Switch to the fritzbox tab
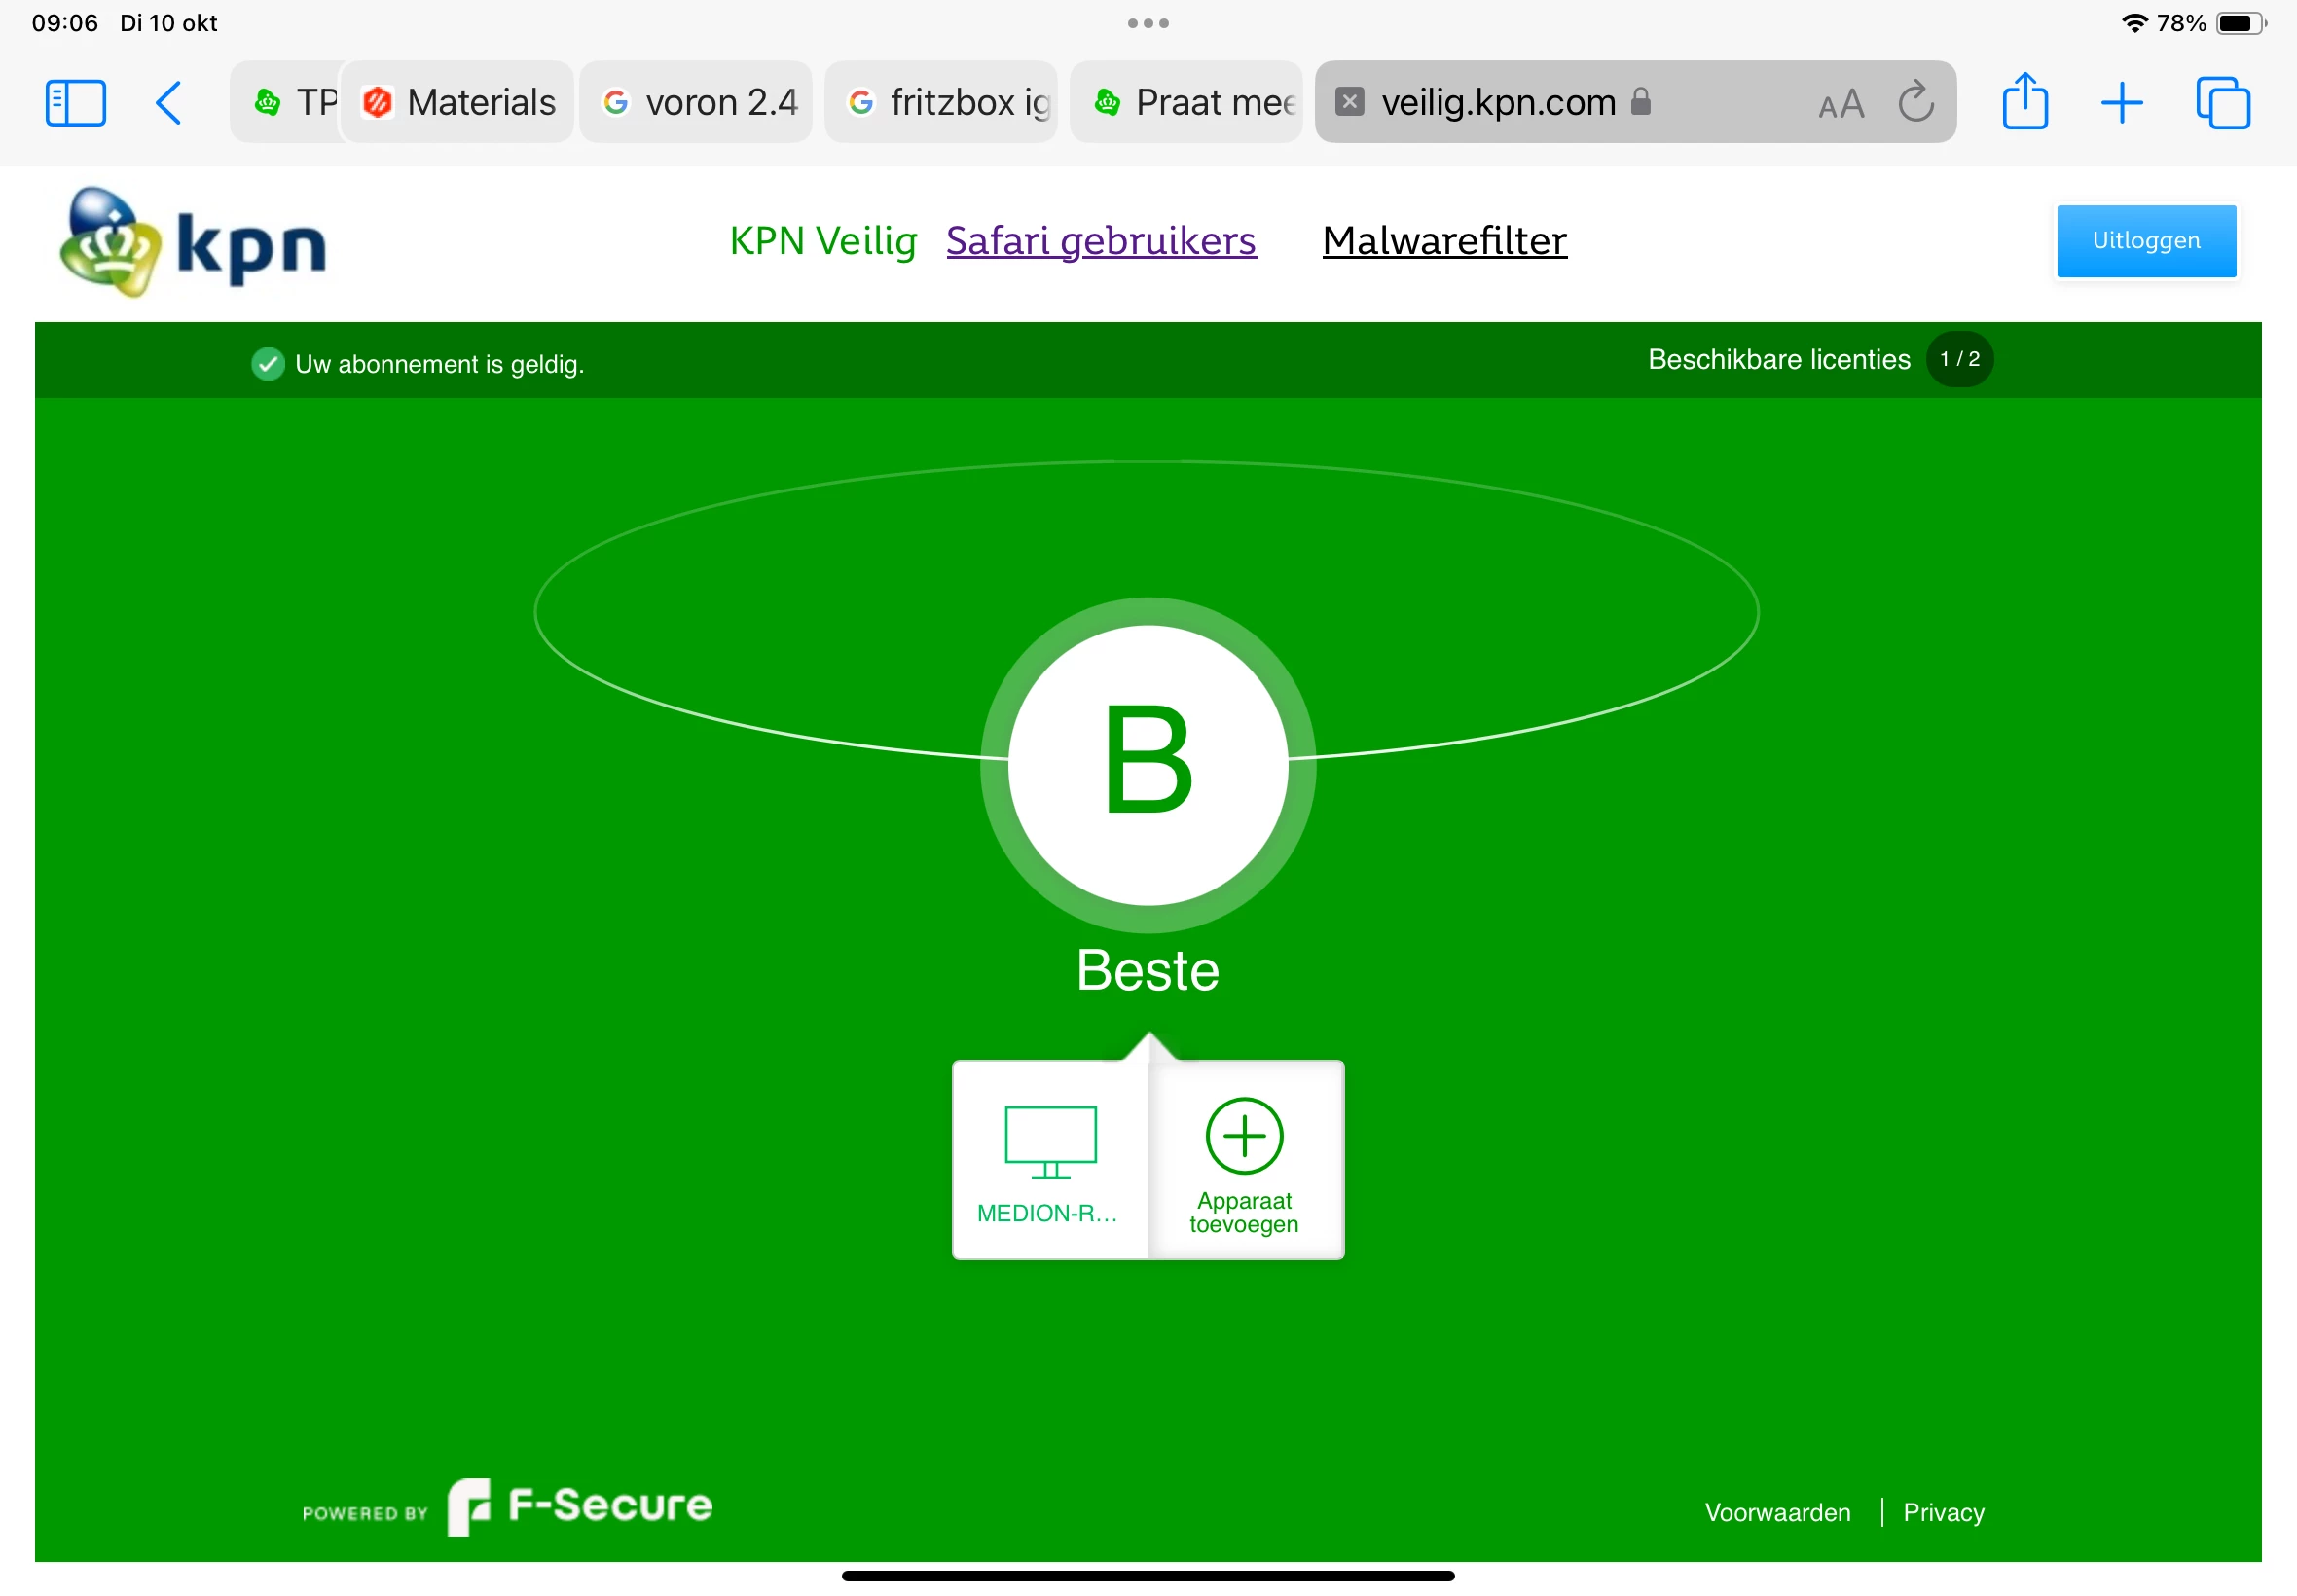2297x1596 pixels. 944,102
